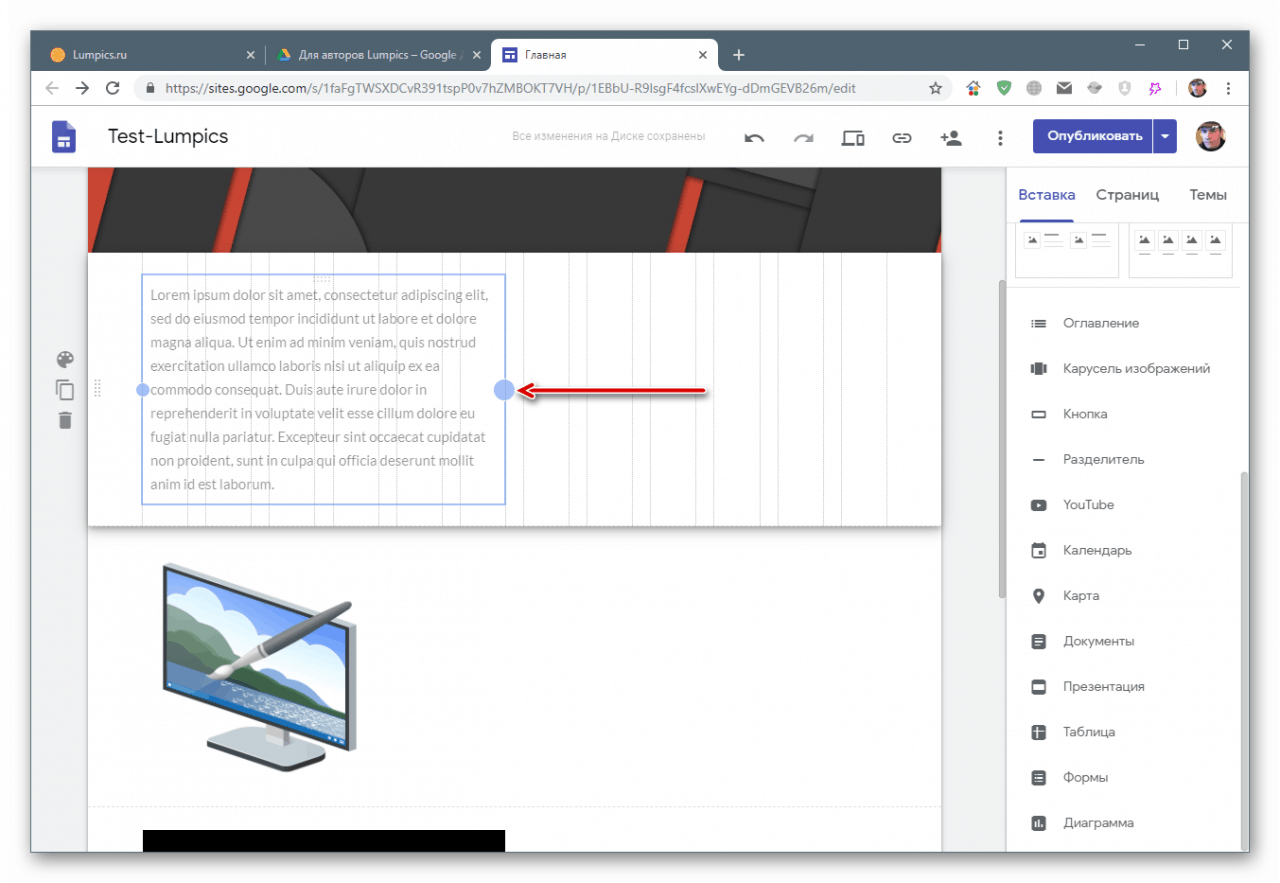Click the Карусель изображений icon

[x=1039, y=369]
